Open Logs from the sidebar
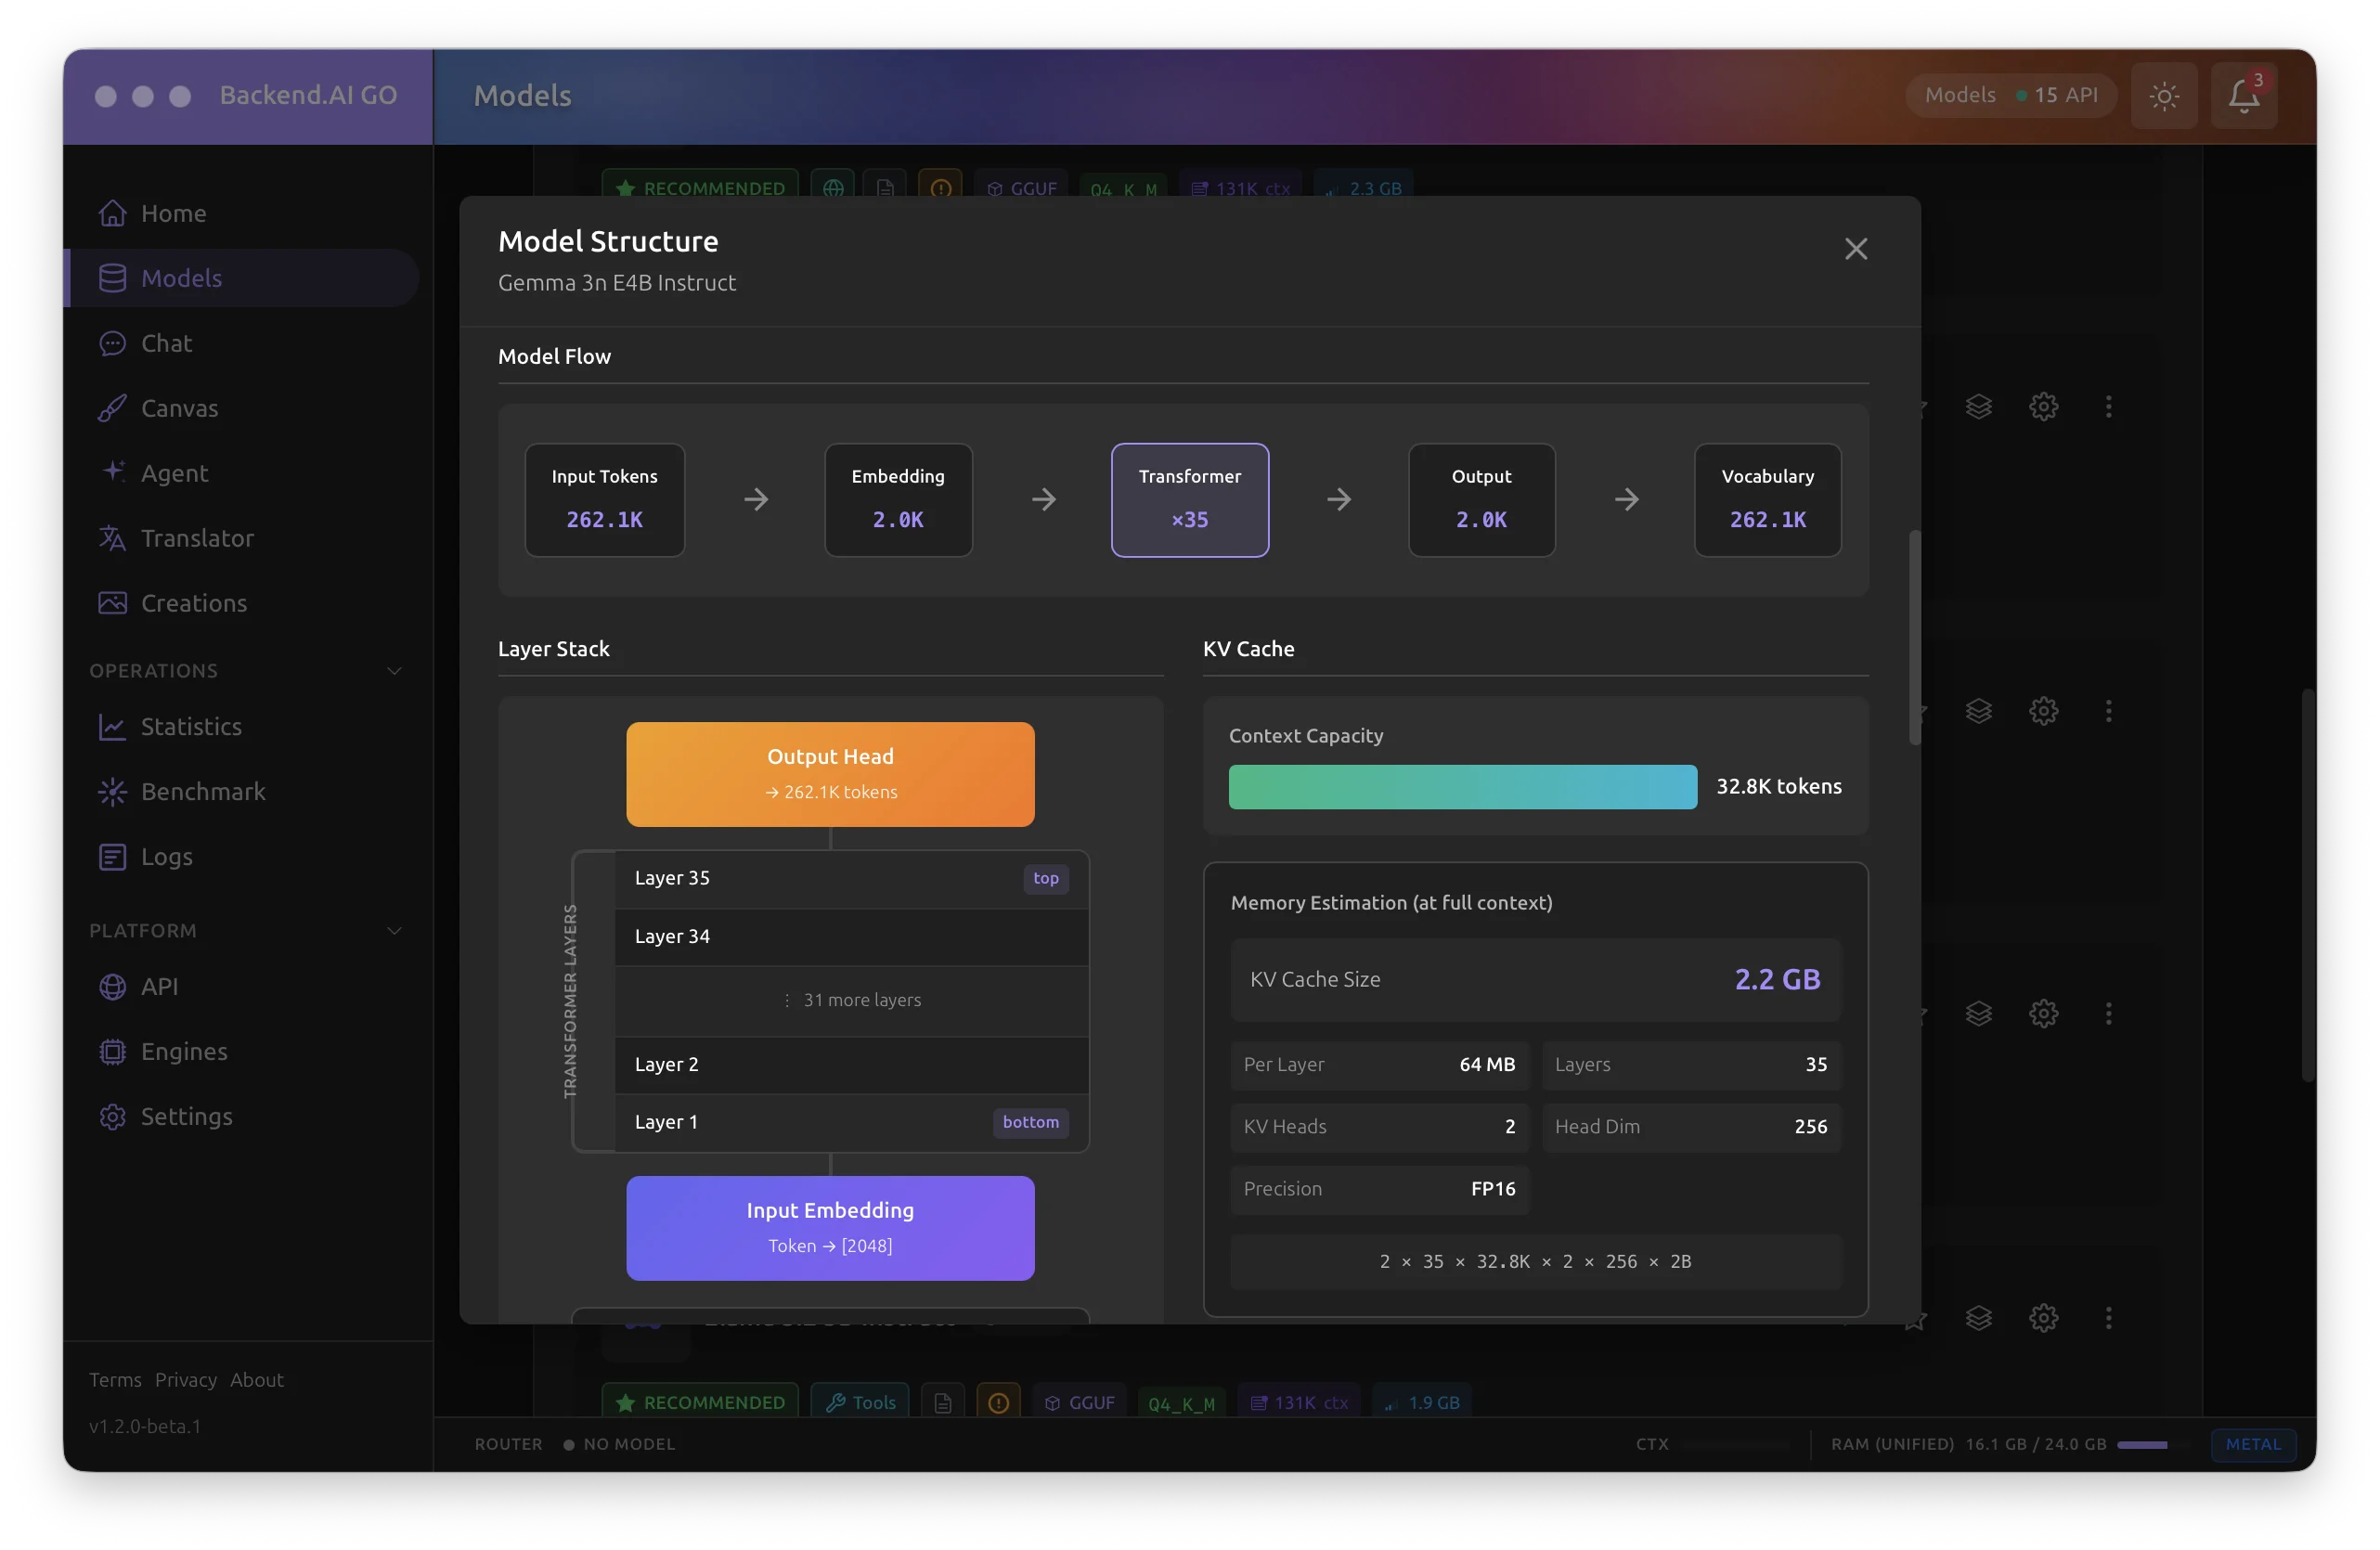 (x=165, y=856)
